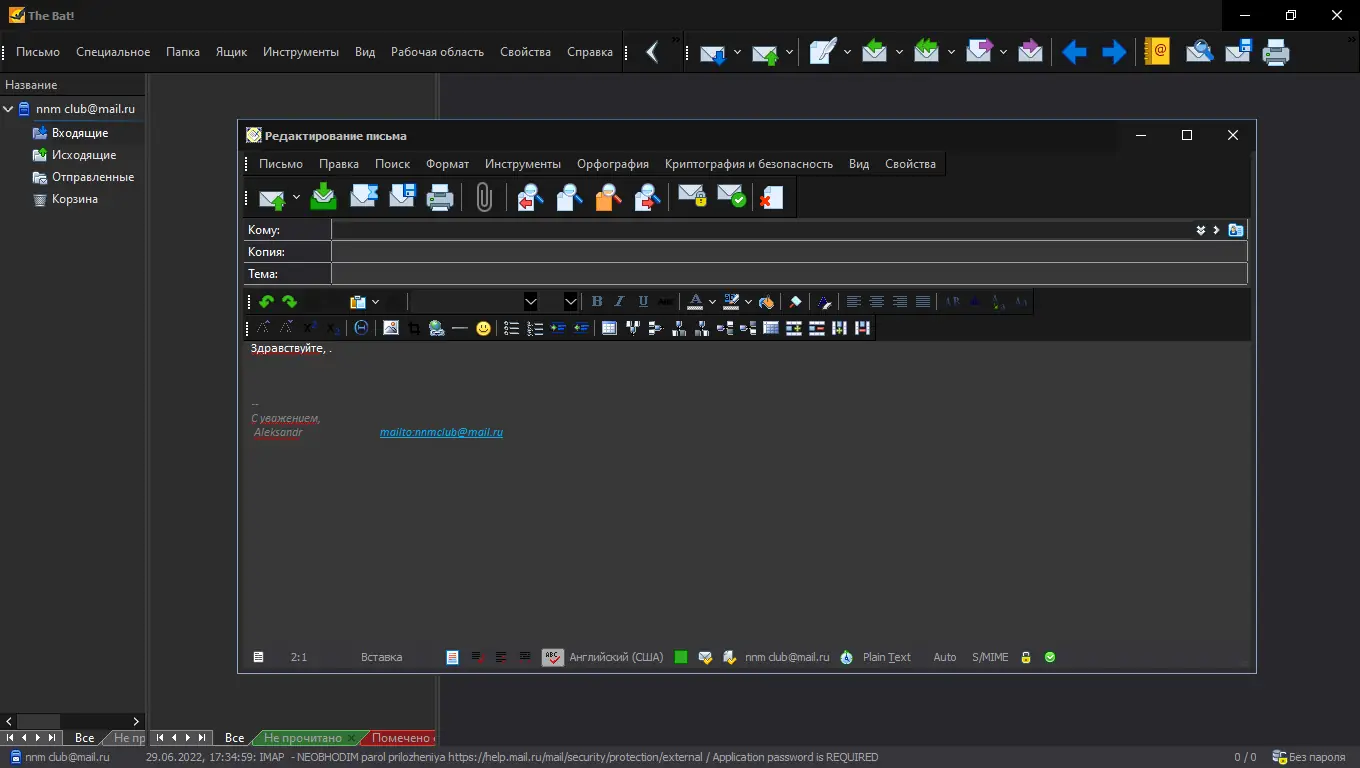Click the Reply green arrow envelope icon
The width and height of the screenshot is (1360, 768).
(874, 52)
